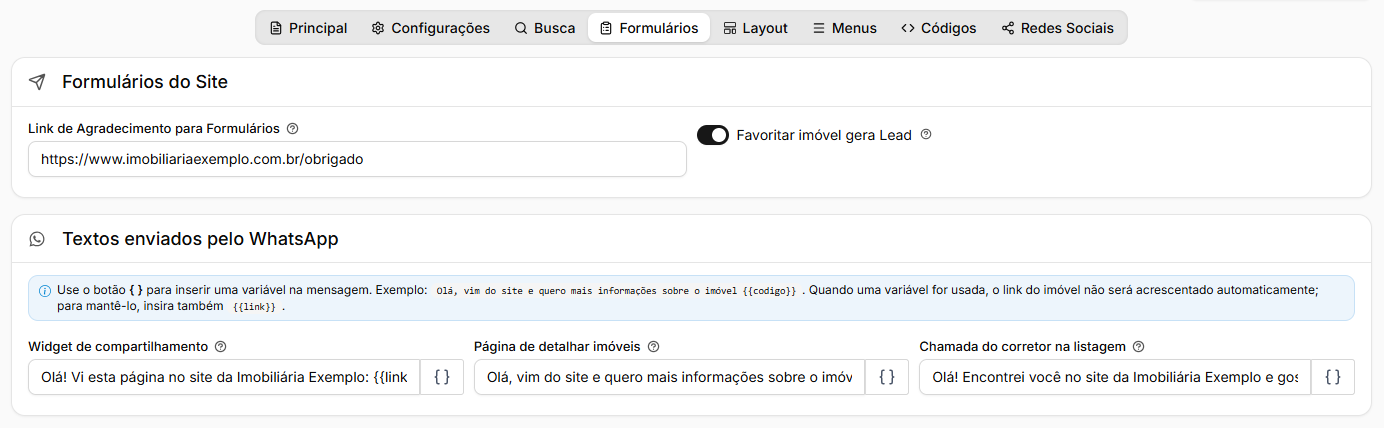
Task: Insert variable in Chamada do corretor field
Action: (1333, 377)
